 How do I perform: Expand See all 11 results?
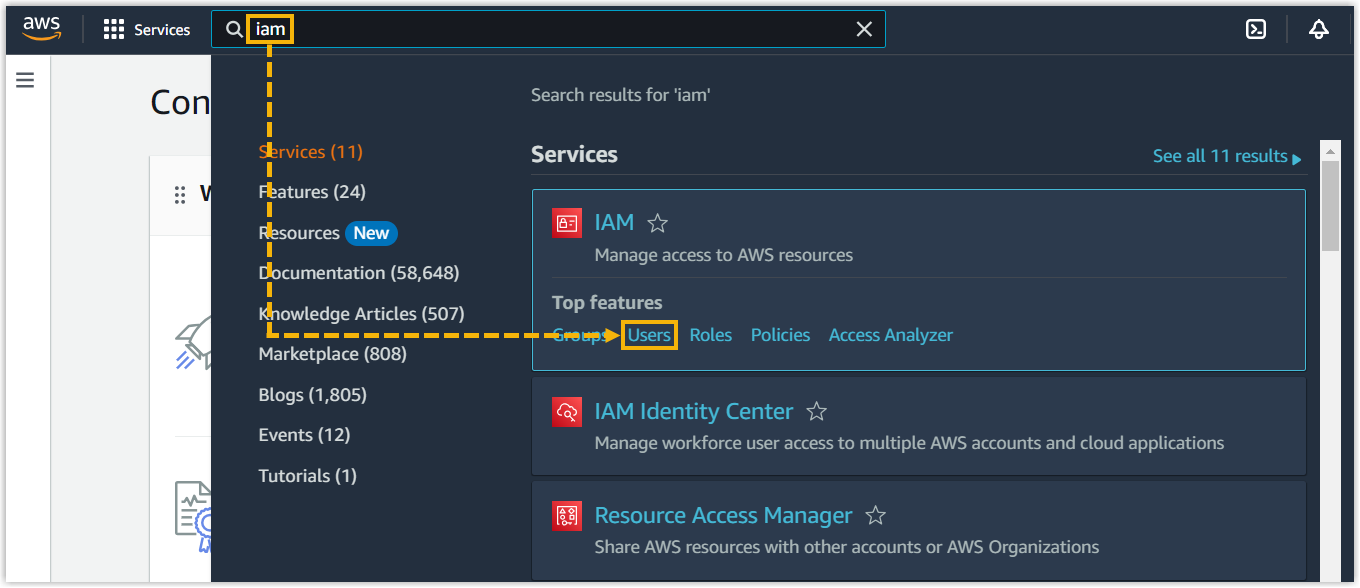click(1227, 156)
